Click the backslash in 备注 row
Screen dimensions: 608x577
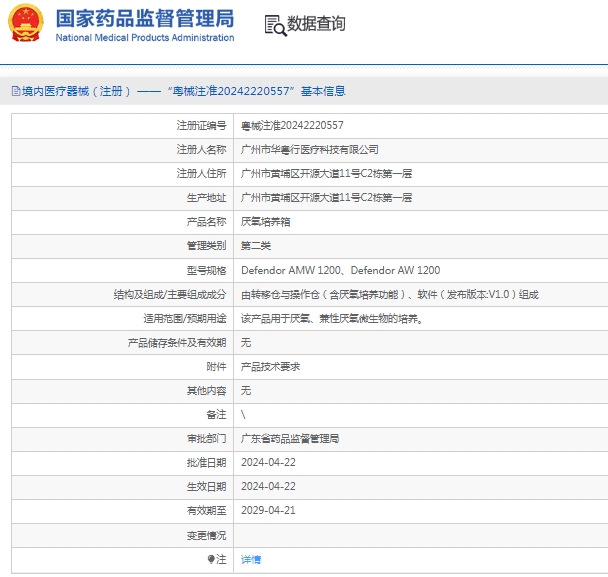[243, 415]
